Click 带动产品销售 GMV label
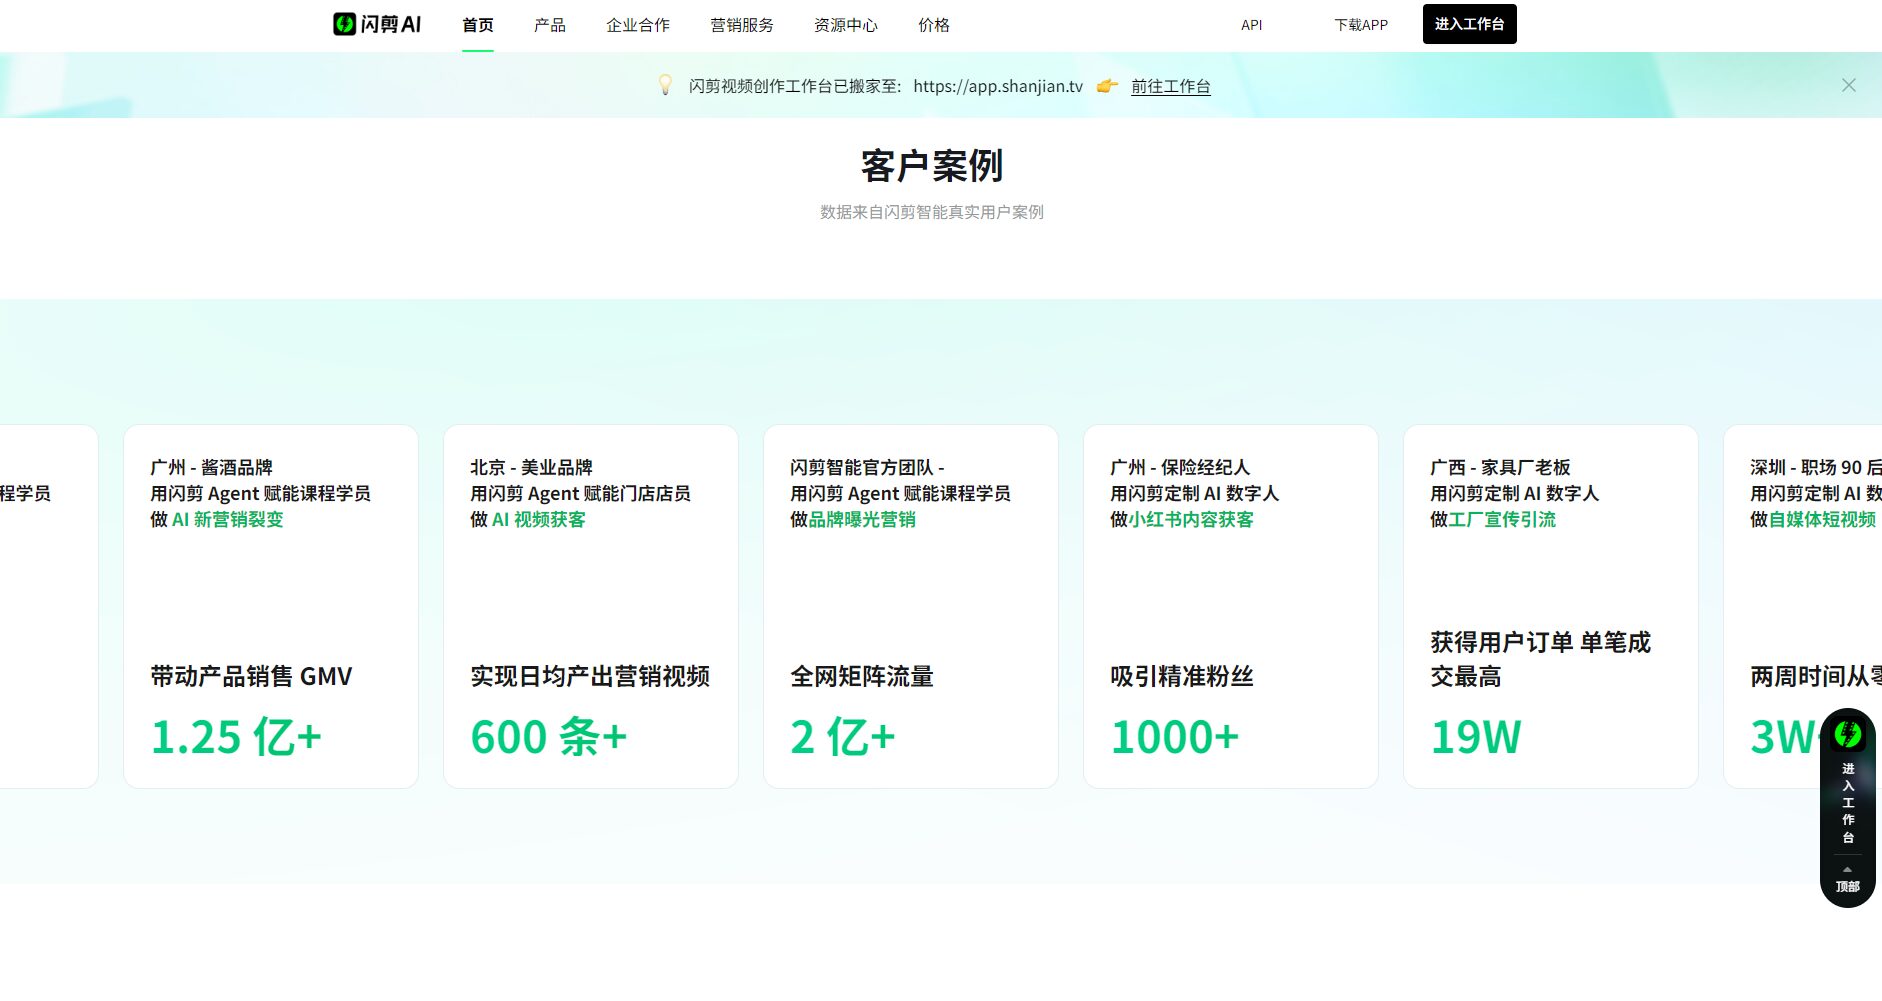This screenshot has height=1001, width=1882. (251, 676)
